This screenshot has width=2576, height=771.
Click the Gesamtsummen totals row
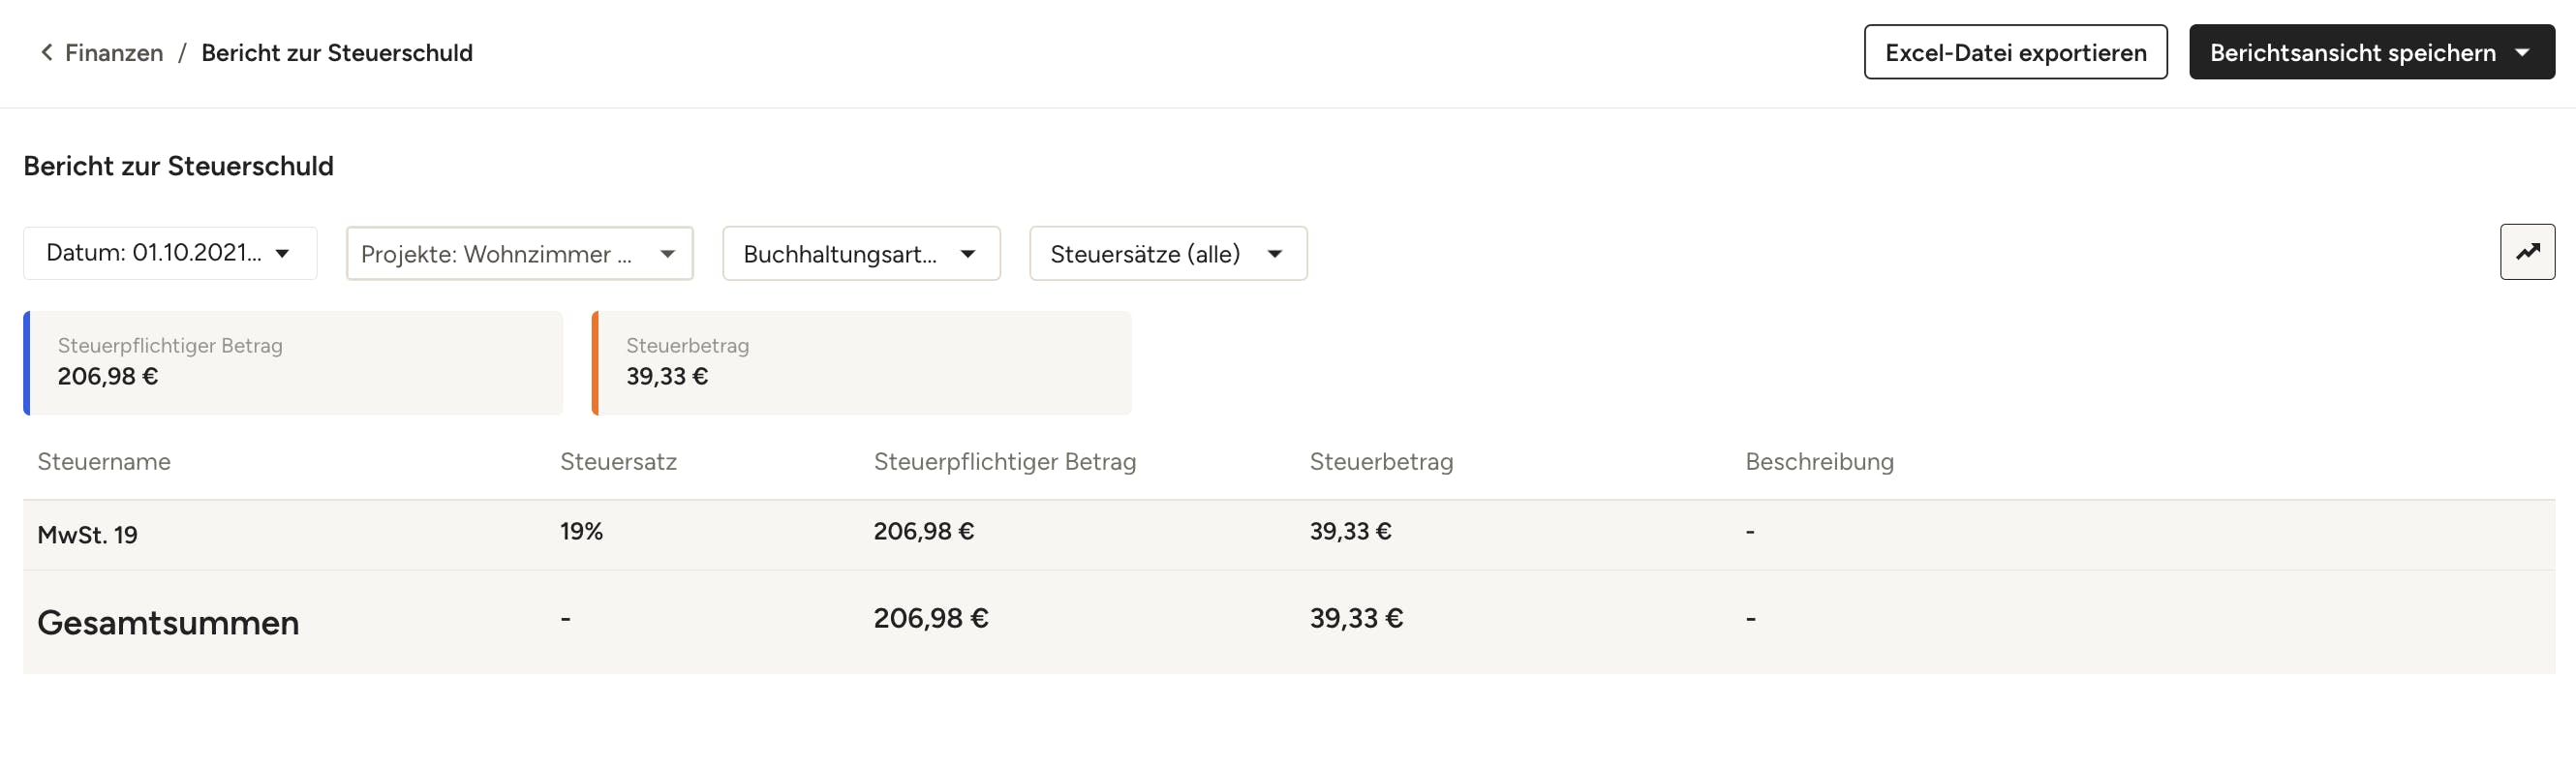(x=168, y=622)
